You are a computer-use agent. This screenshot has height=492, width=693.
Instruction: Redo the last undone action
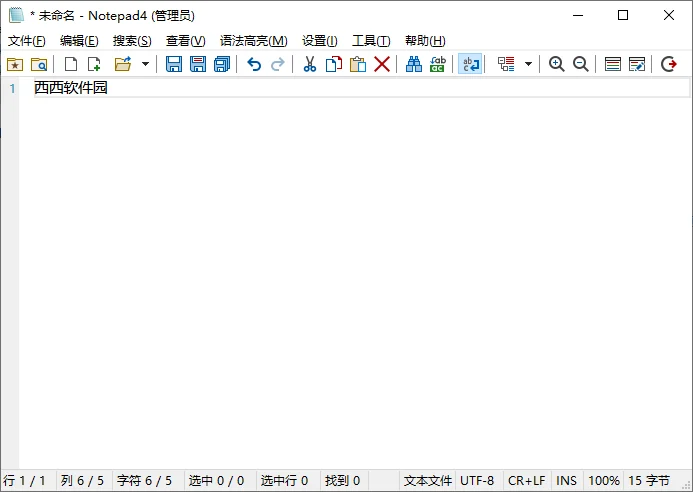pyautogui.click(x=278, y=65)
